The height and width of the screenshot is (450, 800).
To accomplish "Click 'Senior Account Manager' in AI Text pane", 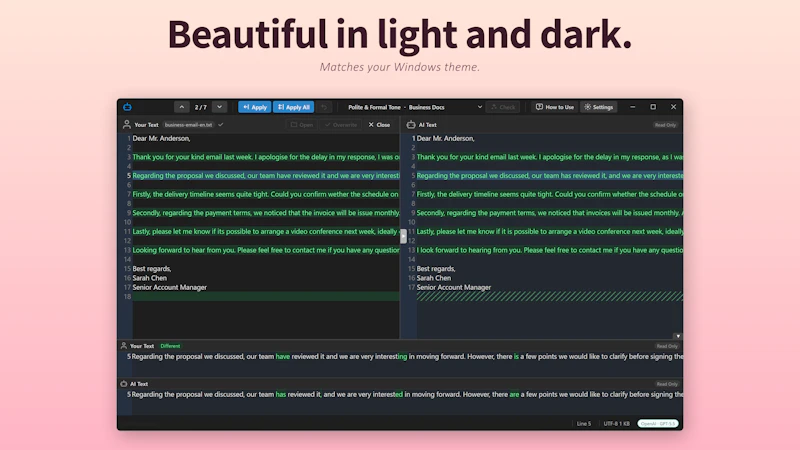I will pyautogui.click(x=454, y=287).
